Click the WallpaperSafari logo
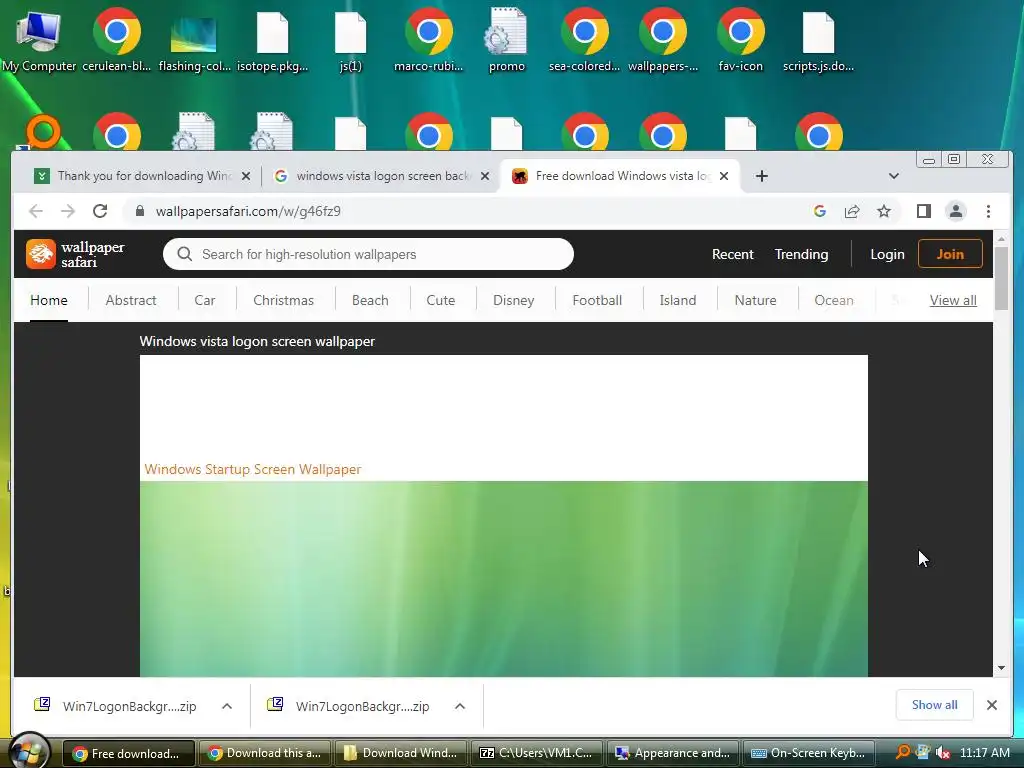 click(x=75, y=254)
